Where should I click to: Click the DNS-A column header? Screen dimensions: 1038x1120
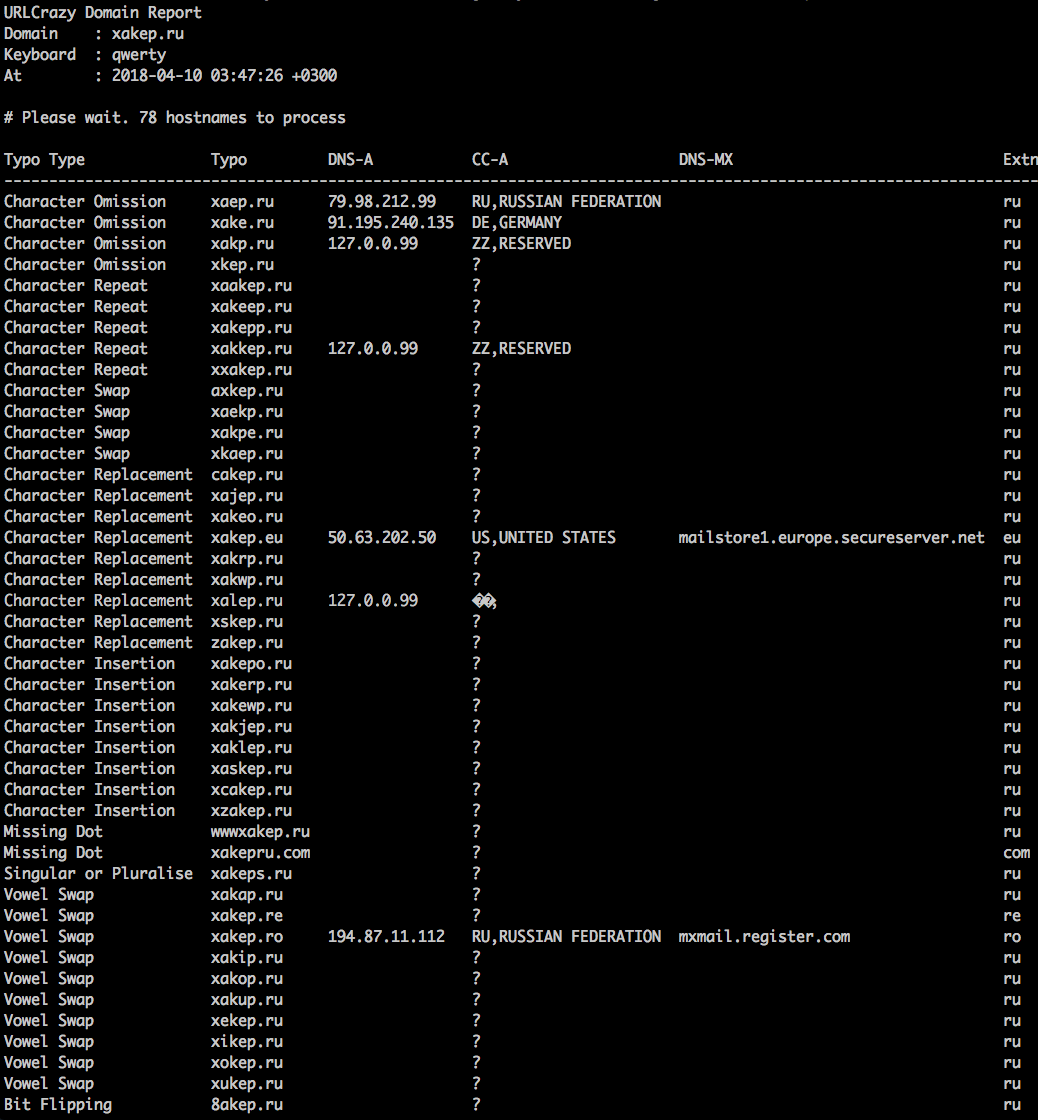(x=350, y=159)
